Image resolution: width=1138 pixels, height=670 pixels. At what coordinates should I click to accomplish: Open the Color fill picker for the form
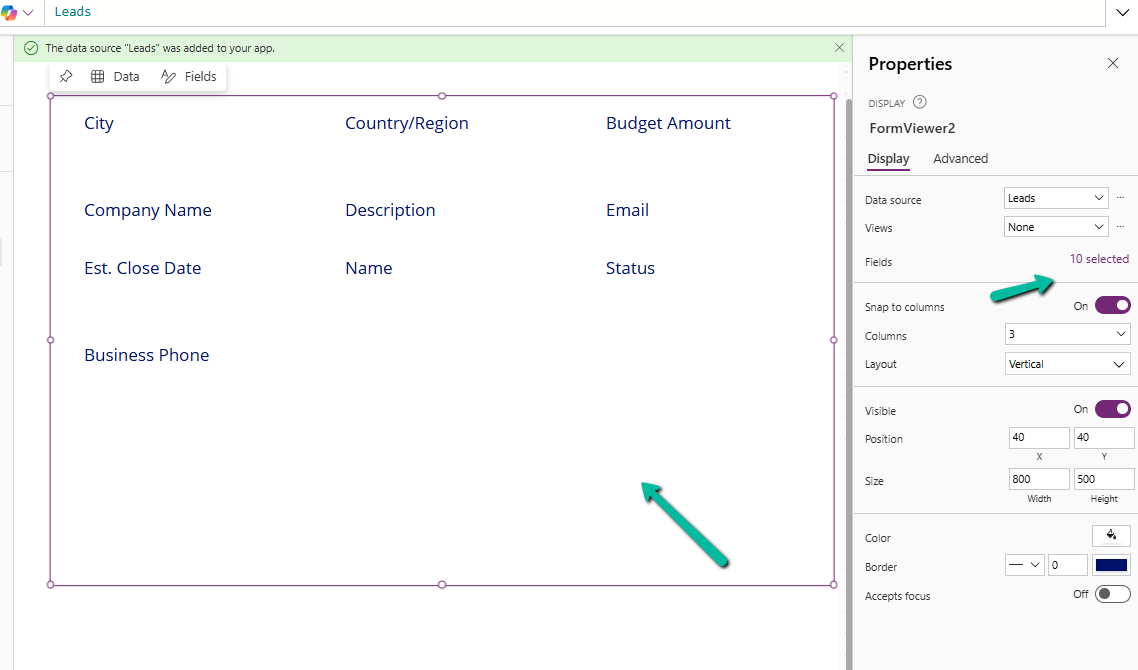tap(1111, 536)
